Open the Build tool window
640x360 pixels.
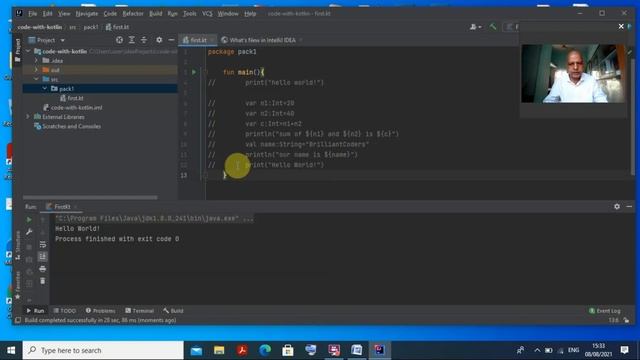[x=173, y=311]
